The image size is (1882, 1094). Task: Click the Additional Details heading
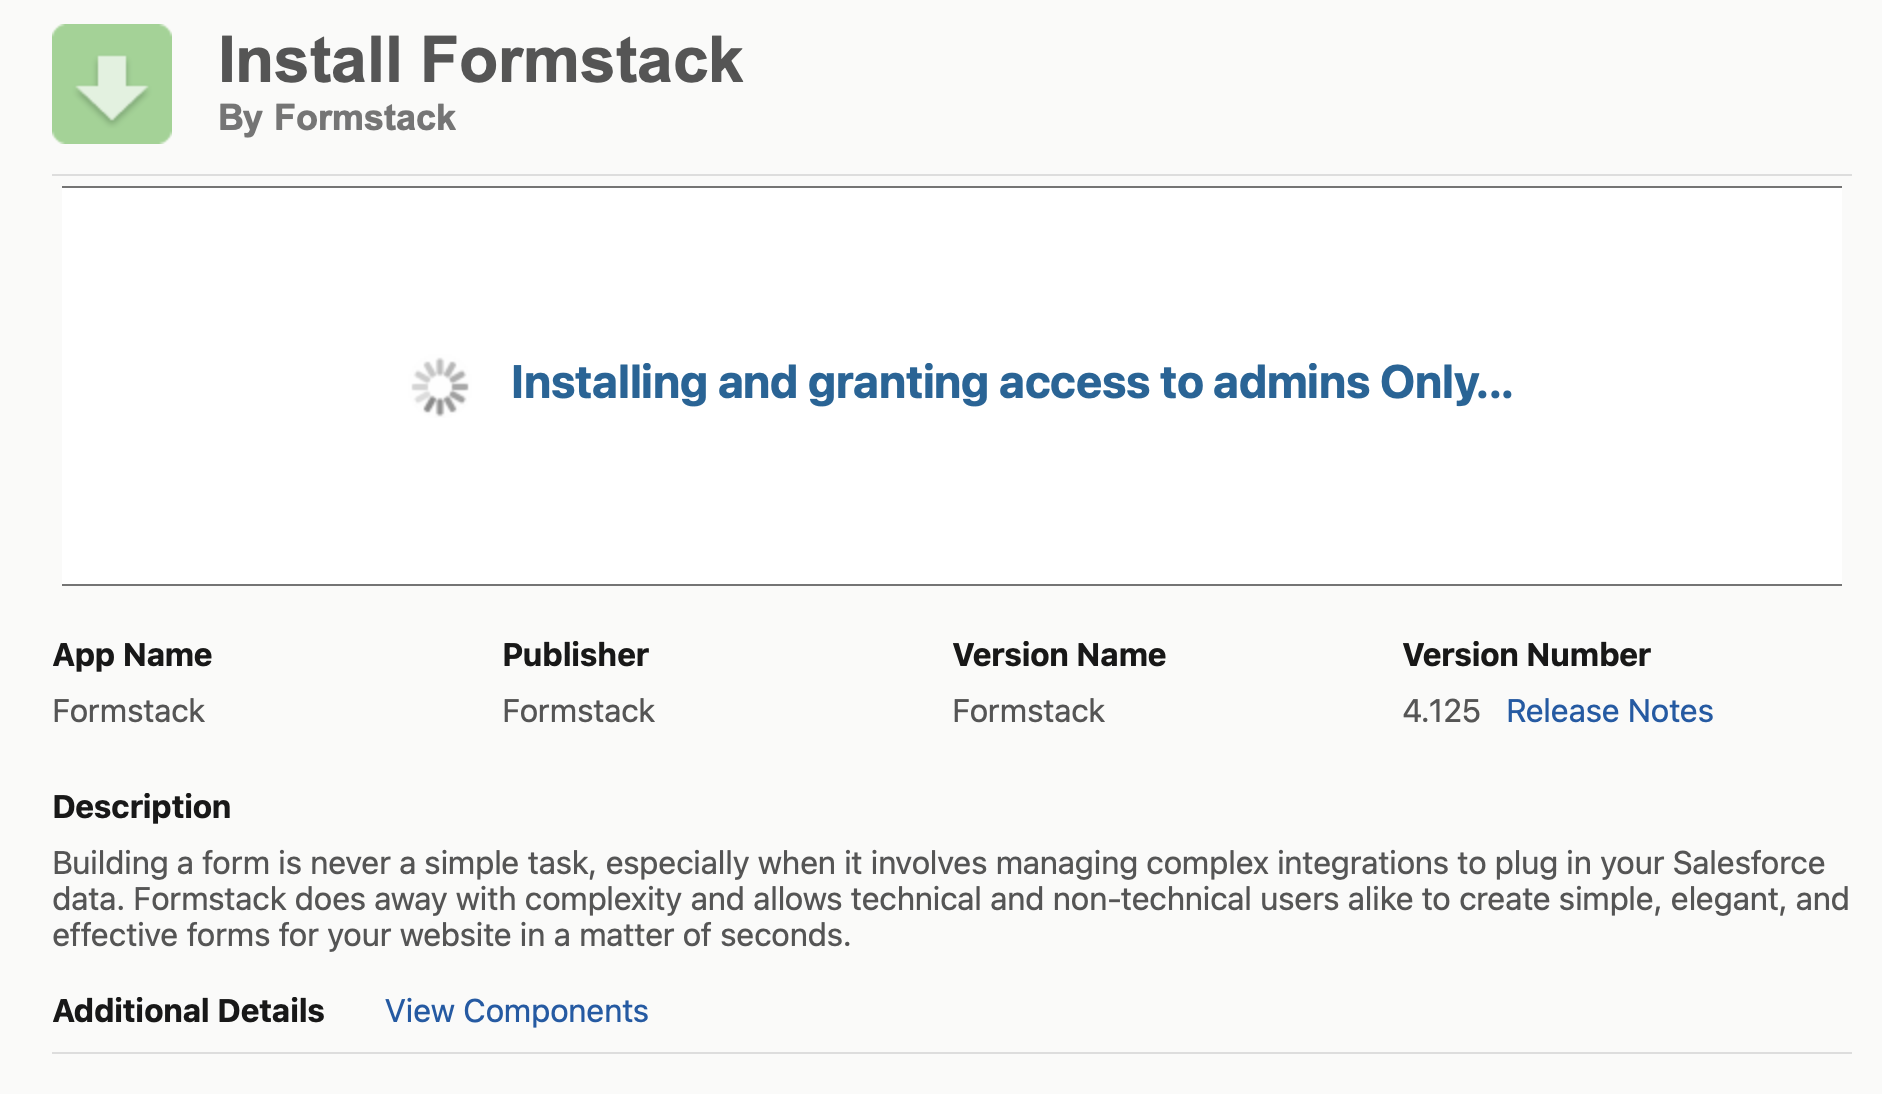[x=188, y=1011]
